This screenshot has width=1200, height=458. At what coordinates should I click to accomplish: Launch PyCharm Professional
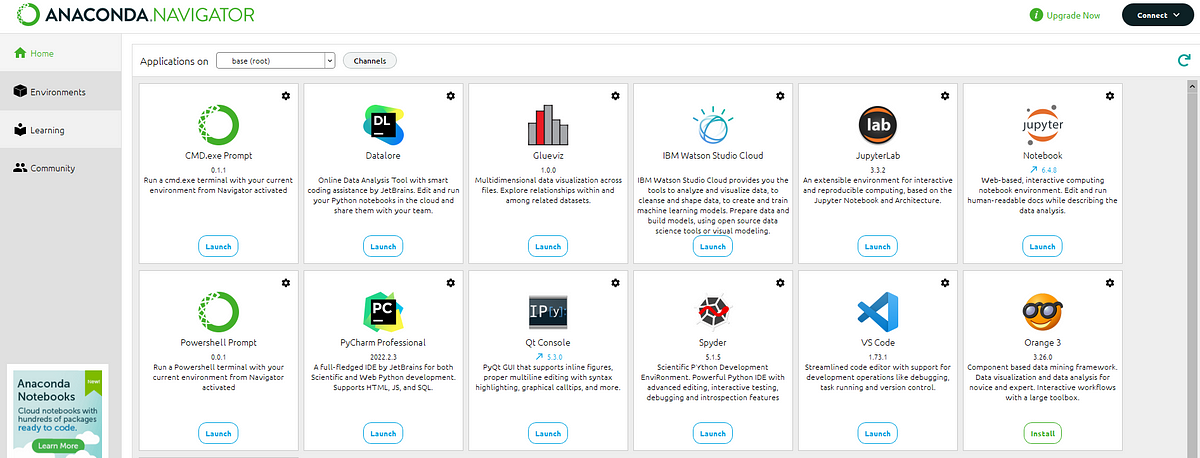point(382,433)
